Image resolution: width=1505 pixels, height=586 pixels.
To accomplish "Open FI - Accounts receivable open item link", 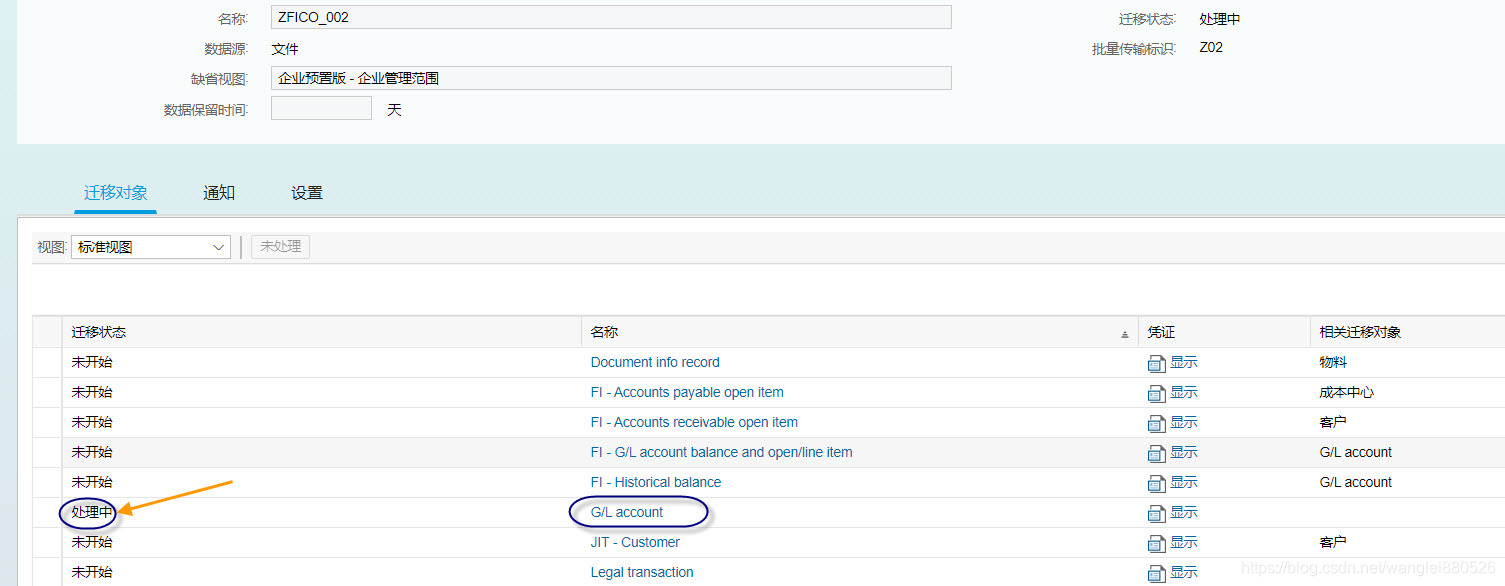I will coord(694,422).
